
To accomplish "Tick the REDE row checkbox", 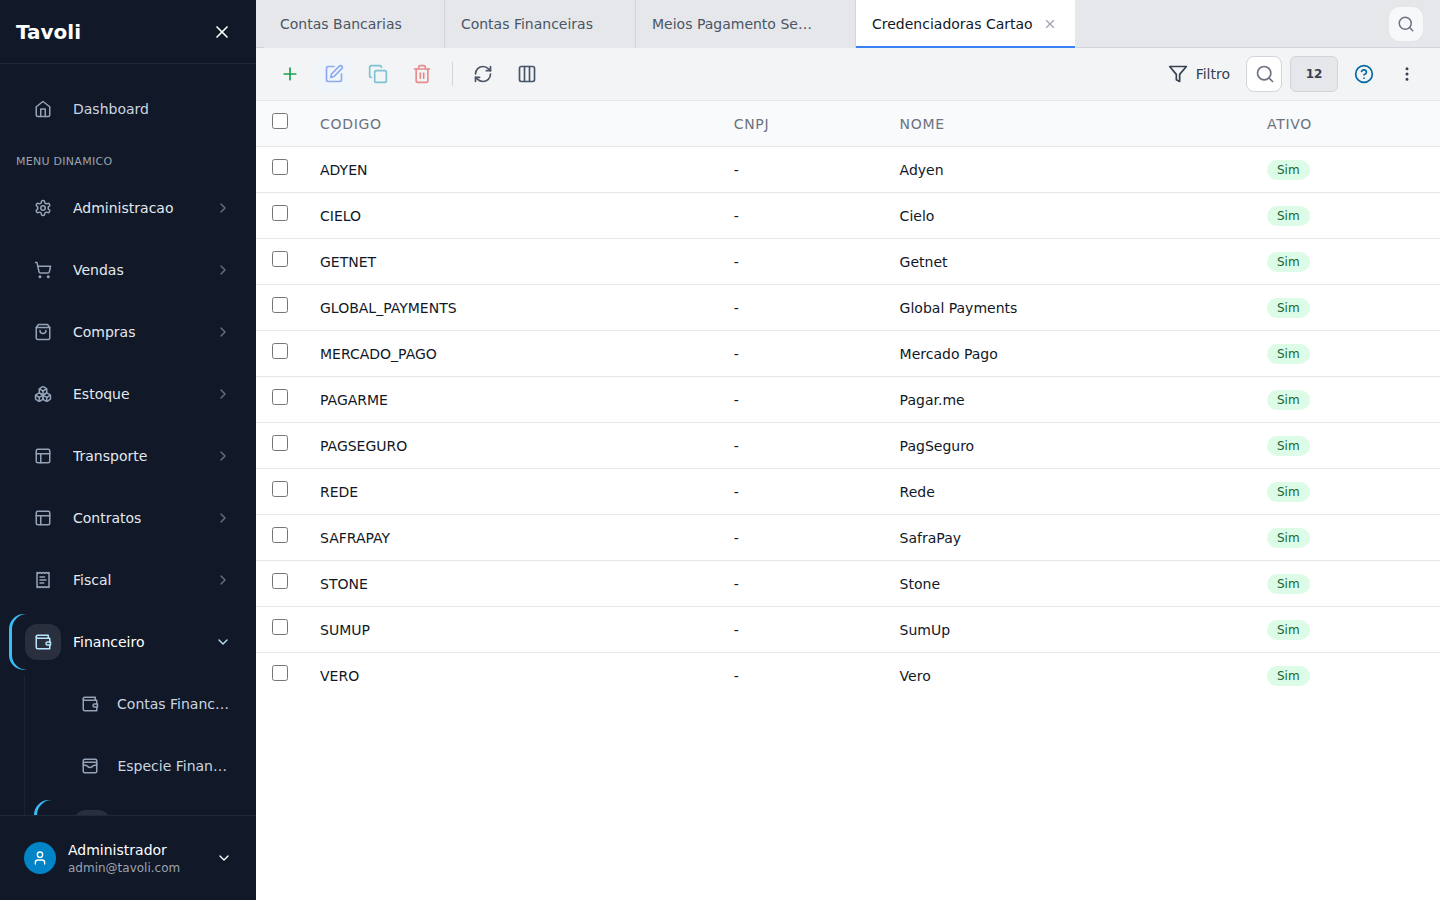I will pos(280,489).
